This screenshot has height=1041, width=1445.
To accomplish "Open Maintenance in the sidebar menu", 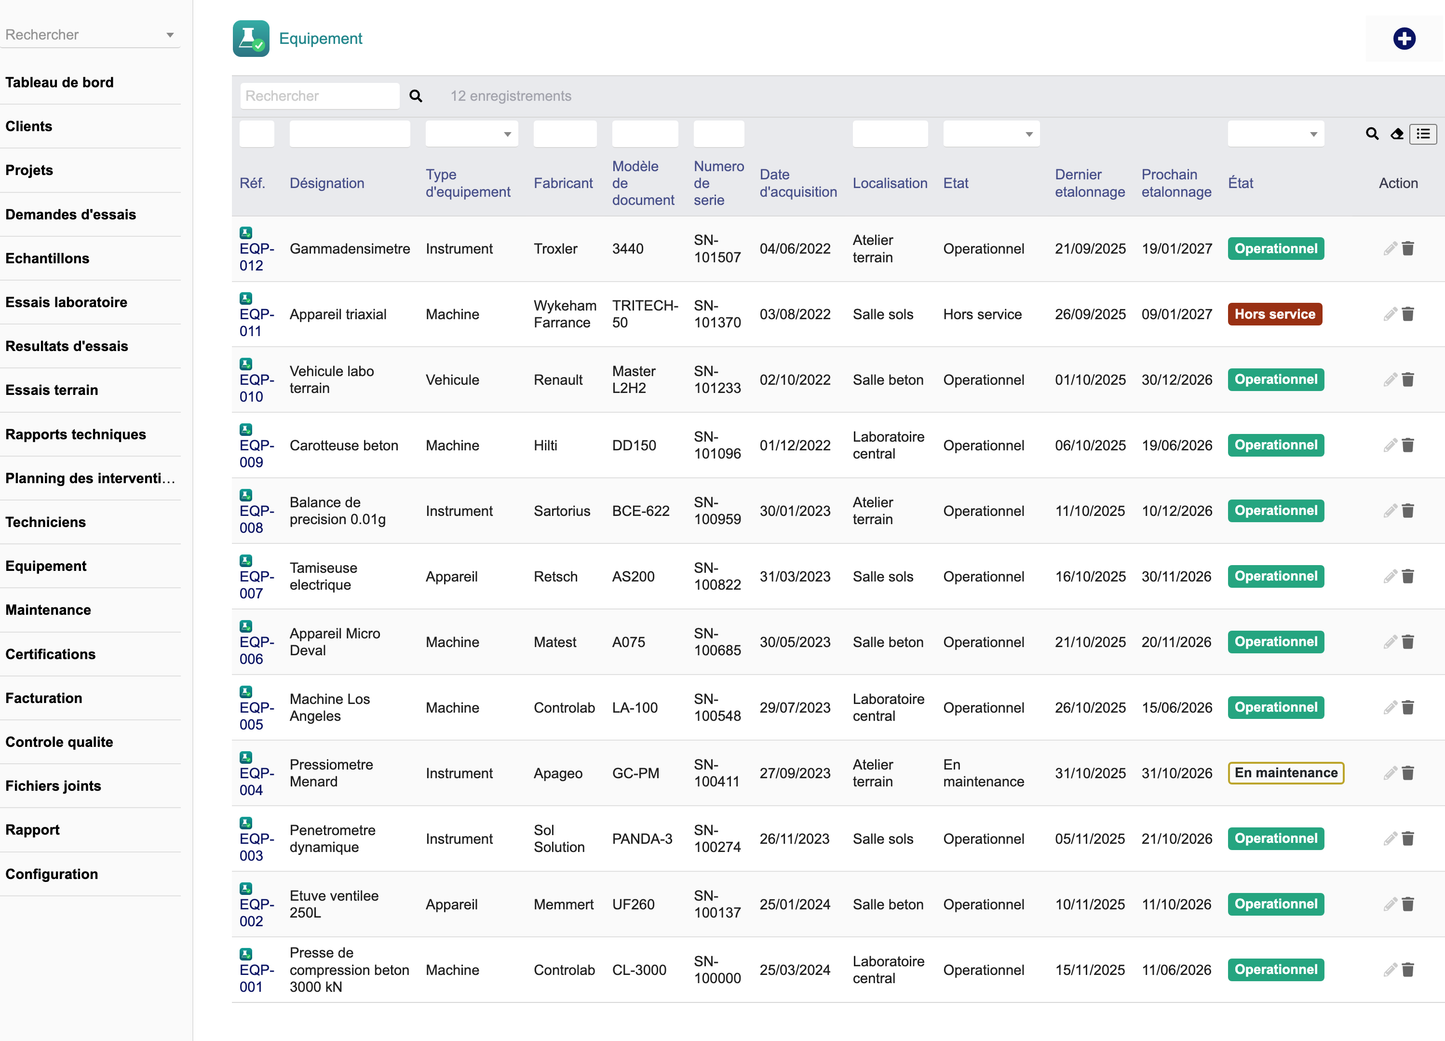I will 48,610.
